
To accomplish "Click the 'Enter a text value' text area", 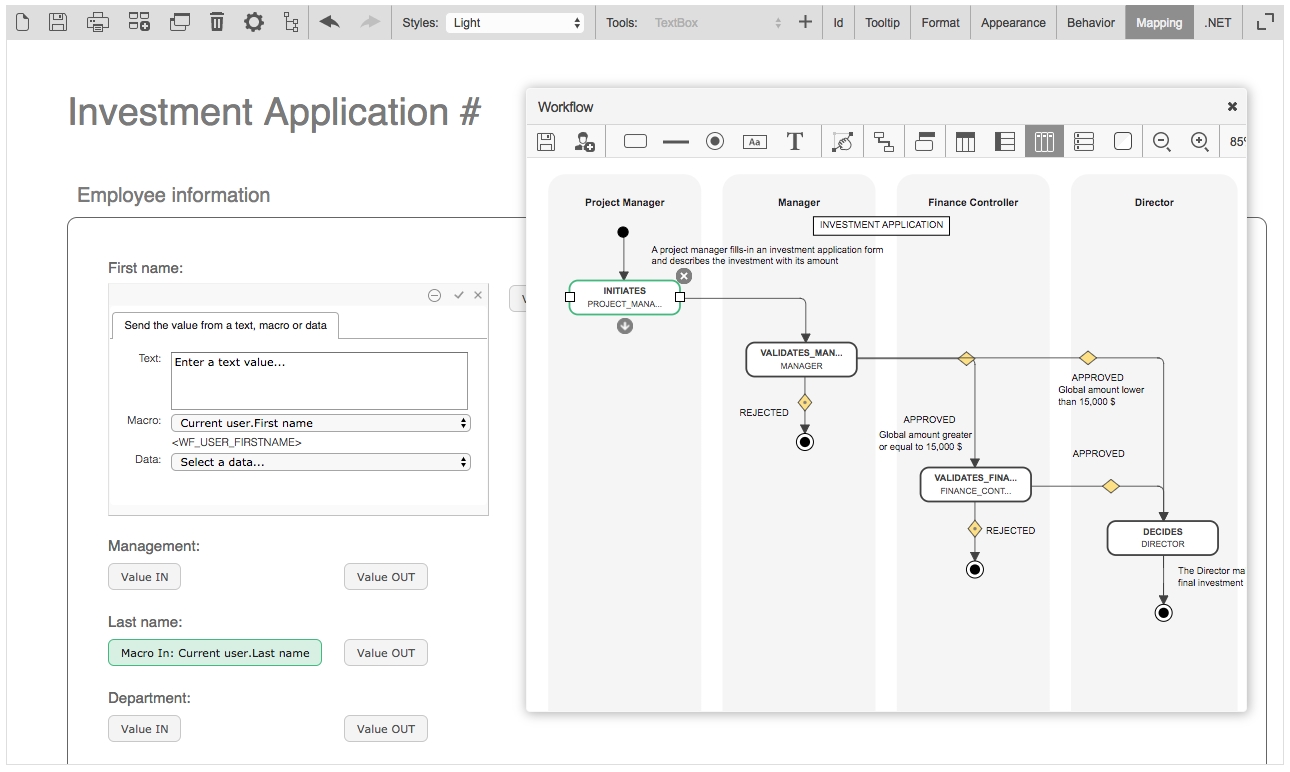I will point(319,380).
